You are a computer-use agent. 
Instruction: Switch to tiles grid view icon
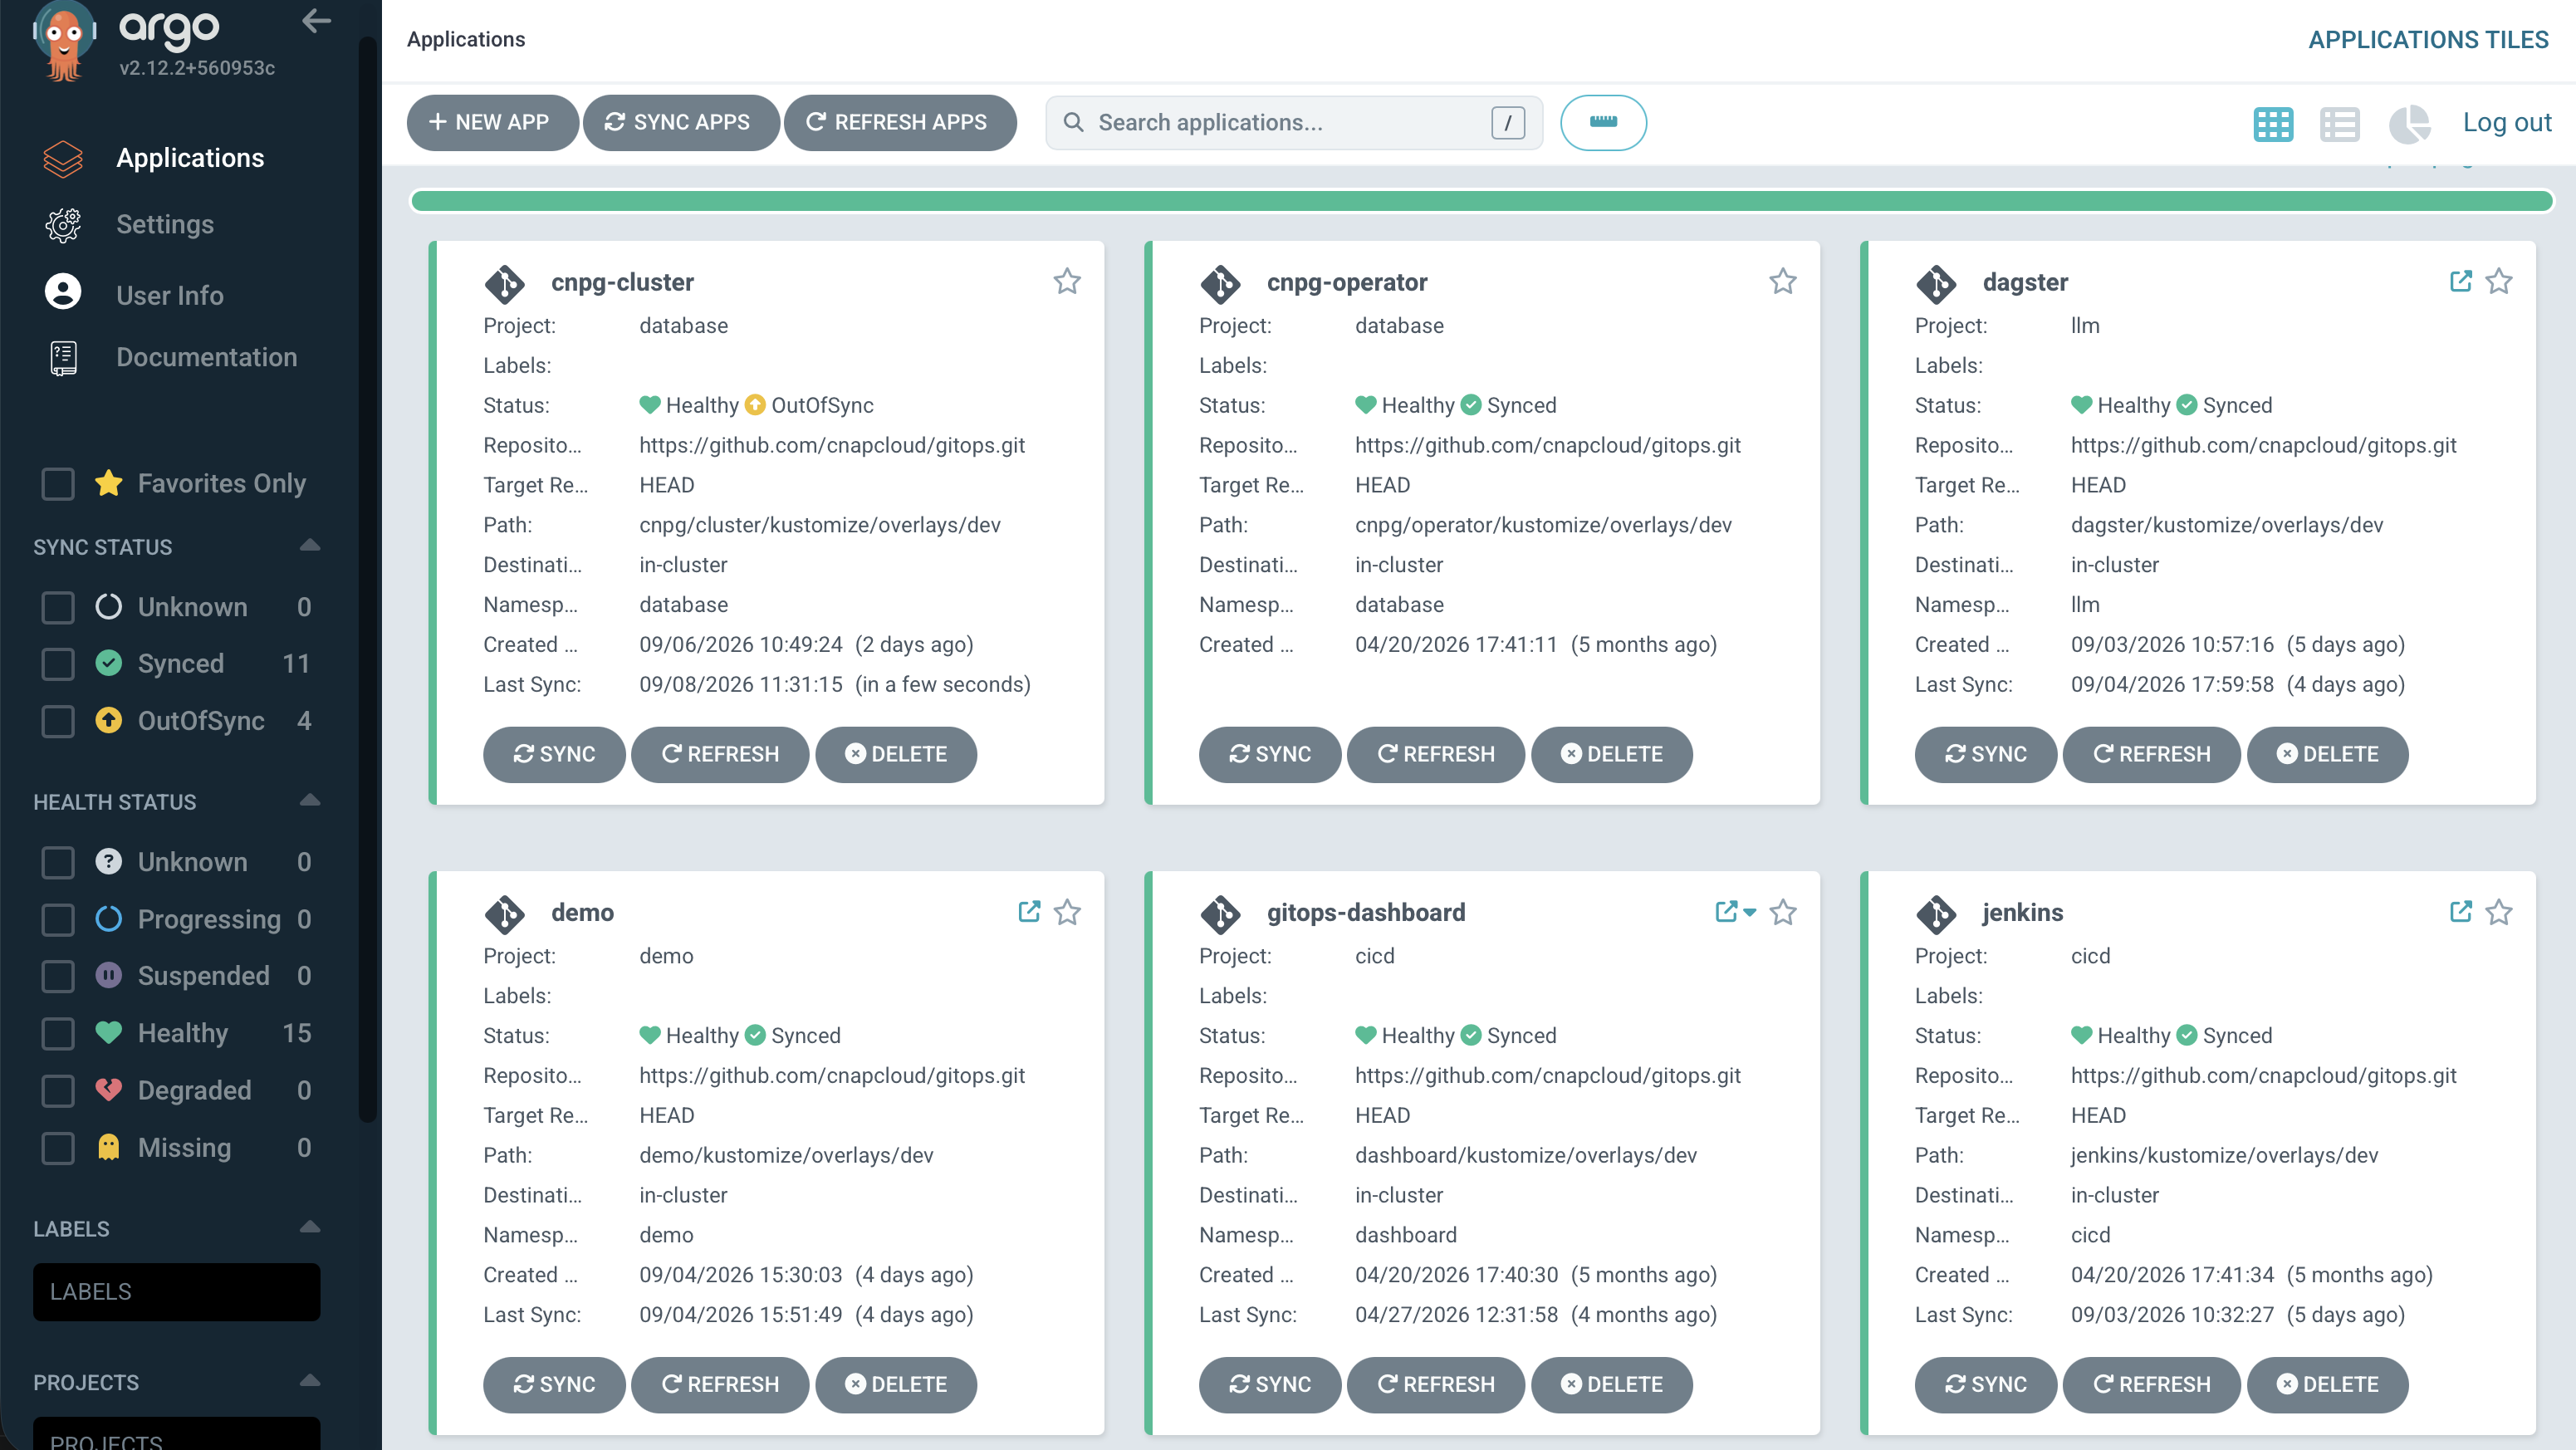(x=2273, y=124)
